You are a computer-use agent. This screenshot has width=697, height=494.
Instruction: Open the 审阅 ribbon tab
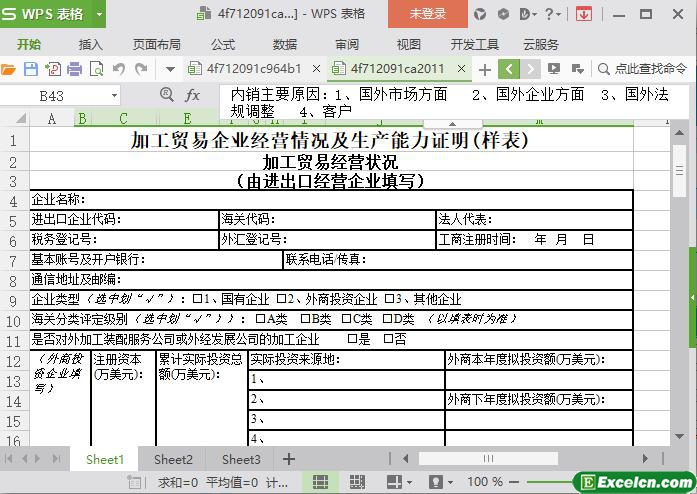tap(347, 44)
